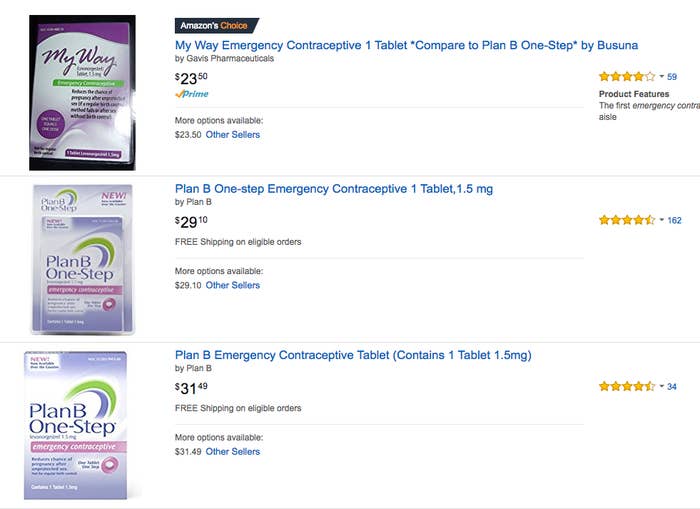Click the star rating with 34 reviews
This screenshot has height=509, width=700.
point(627,386)
